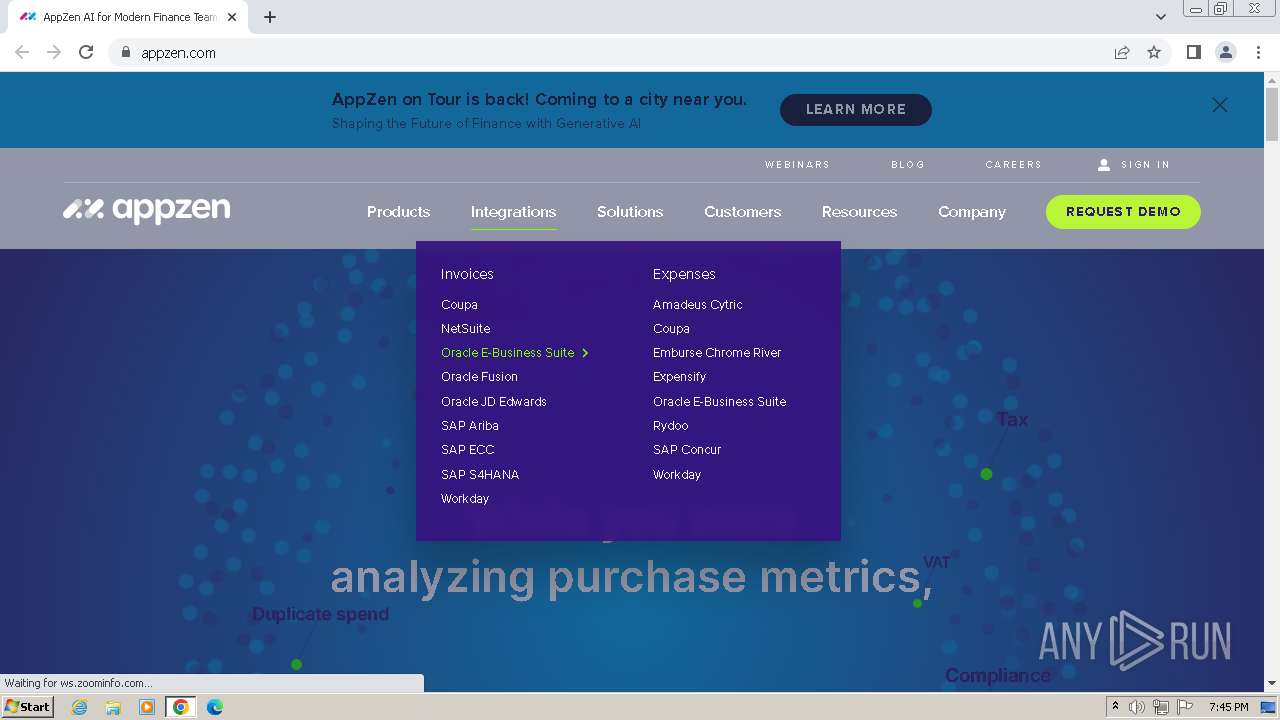Select Expensify integration

point(679,377)
